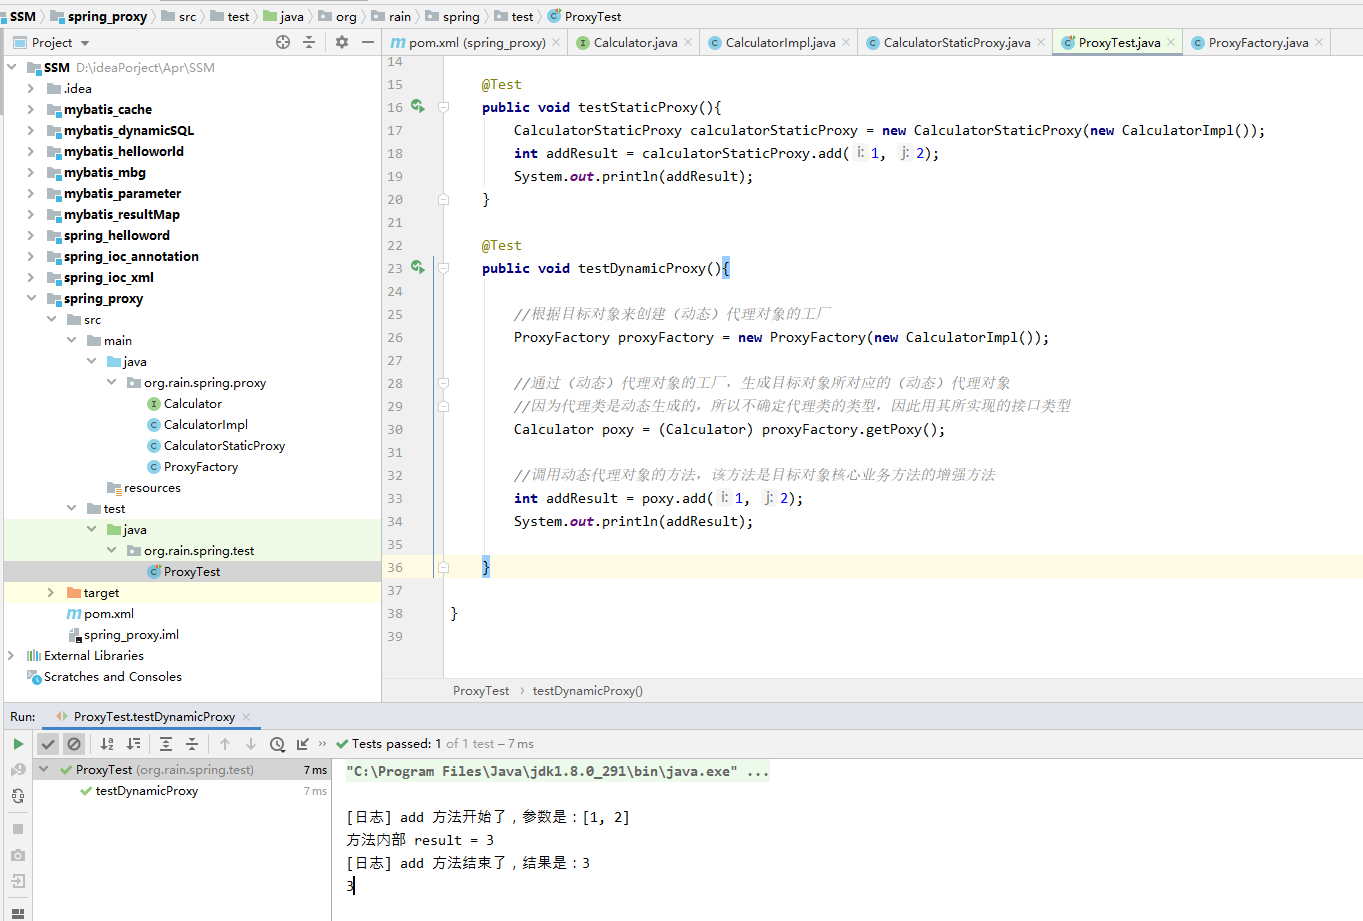Close the Calculator.java tab
1363x921 pixels.
[688, 42]
